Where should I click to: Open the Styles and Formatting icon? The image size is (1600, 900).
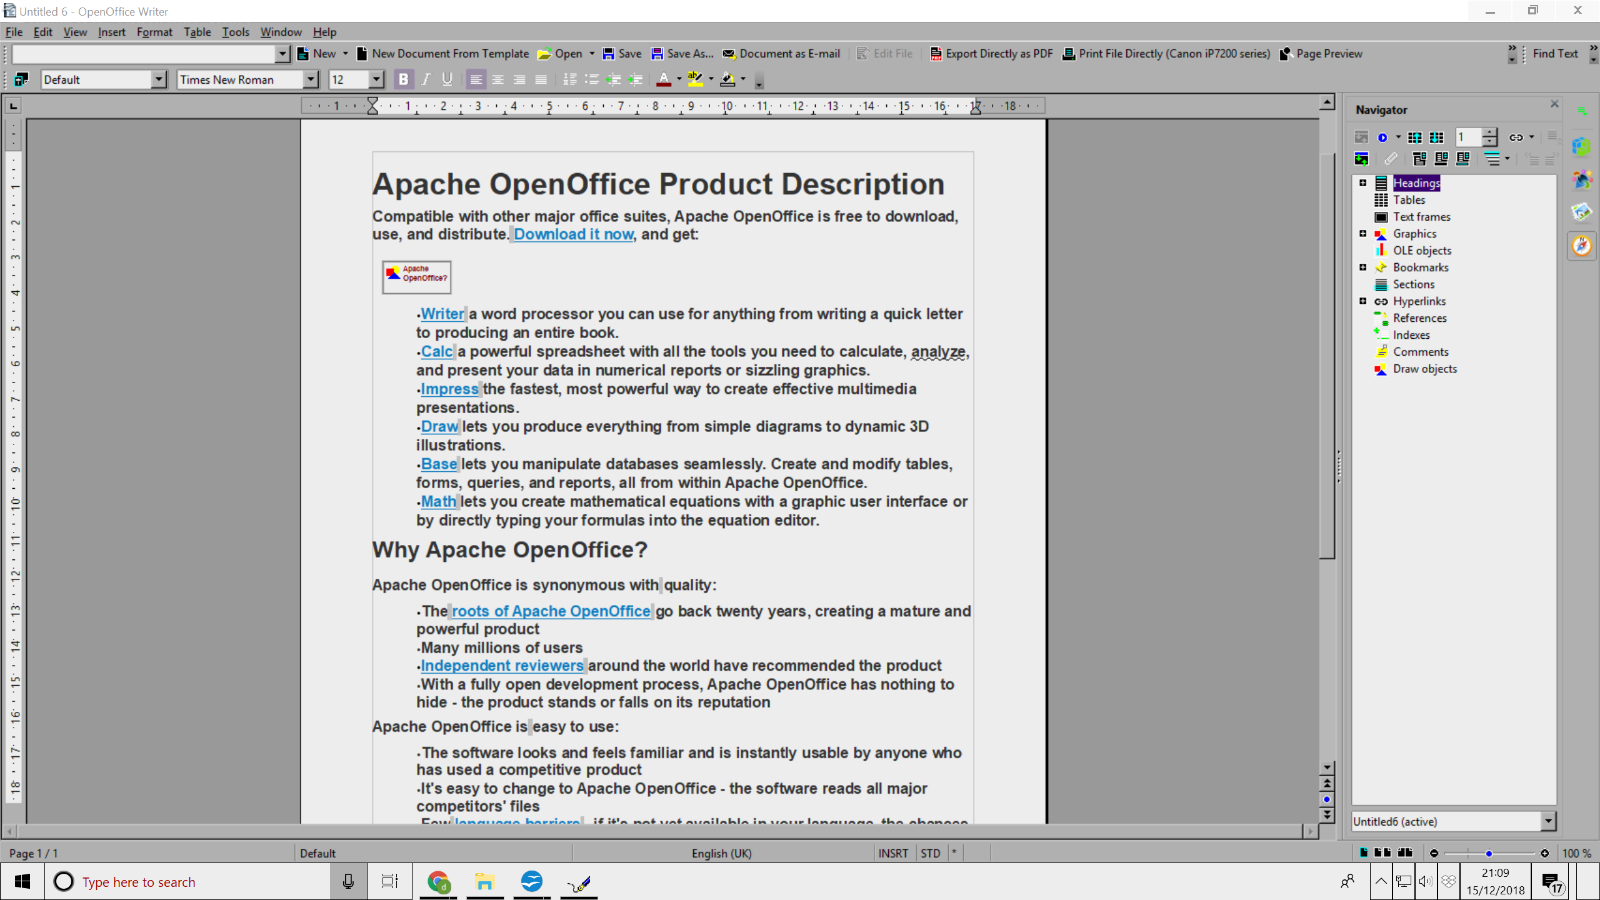click(x=21, y=80)
